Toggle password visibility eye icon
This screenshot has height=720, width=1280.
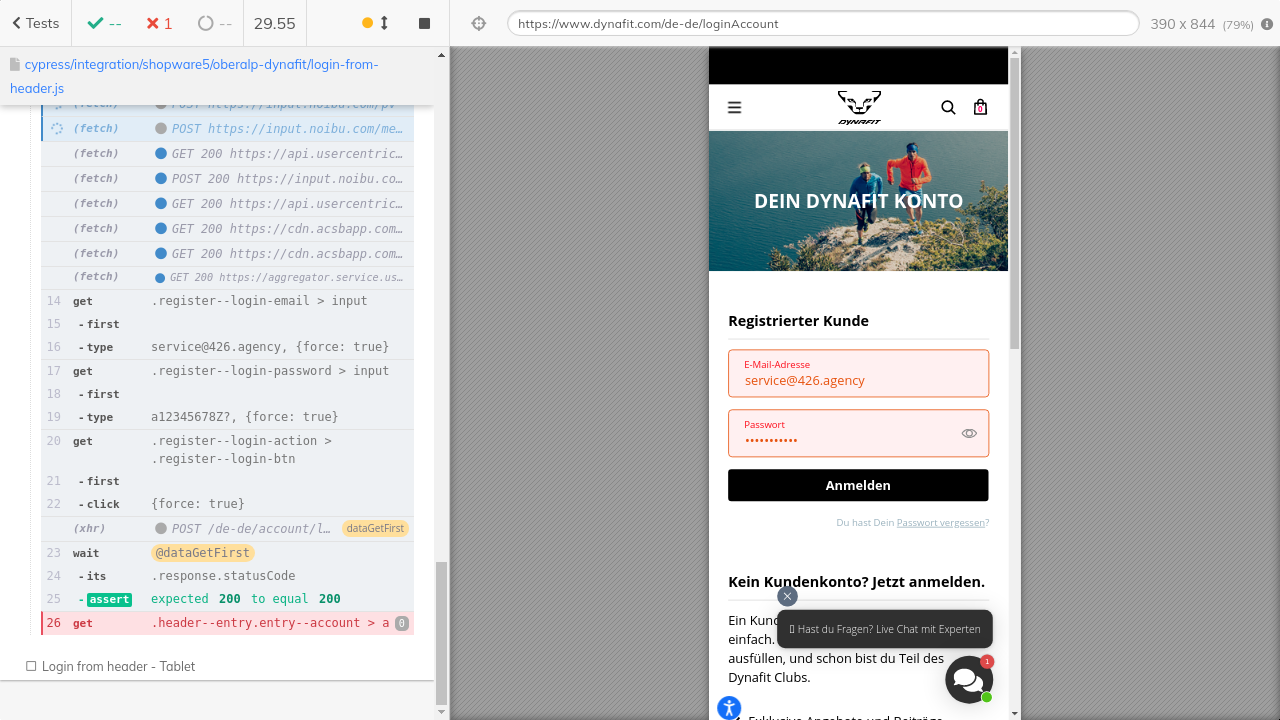pyautogui.click(x=968, y=433)
